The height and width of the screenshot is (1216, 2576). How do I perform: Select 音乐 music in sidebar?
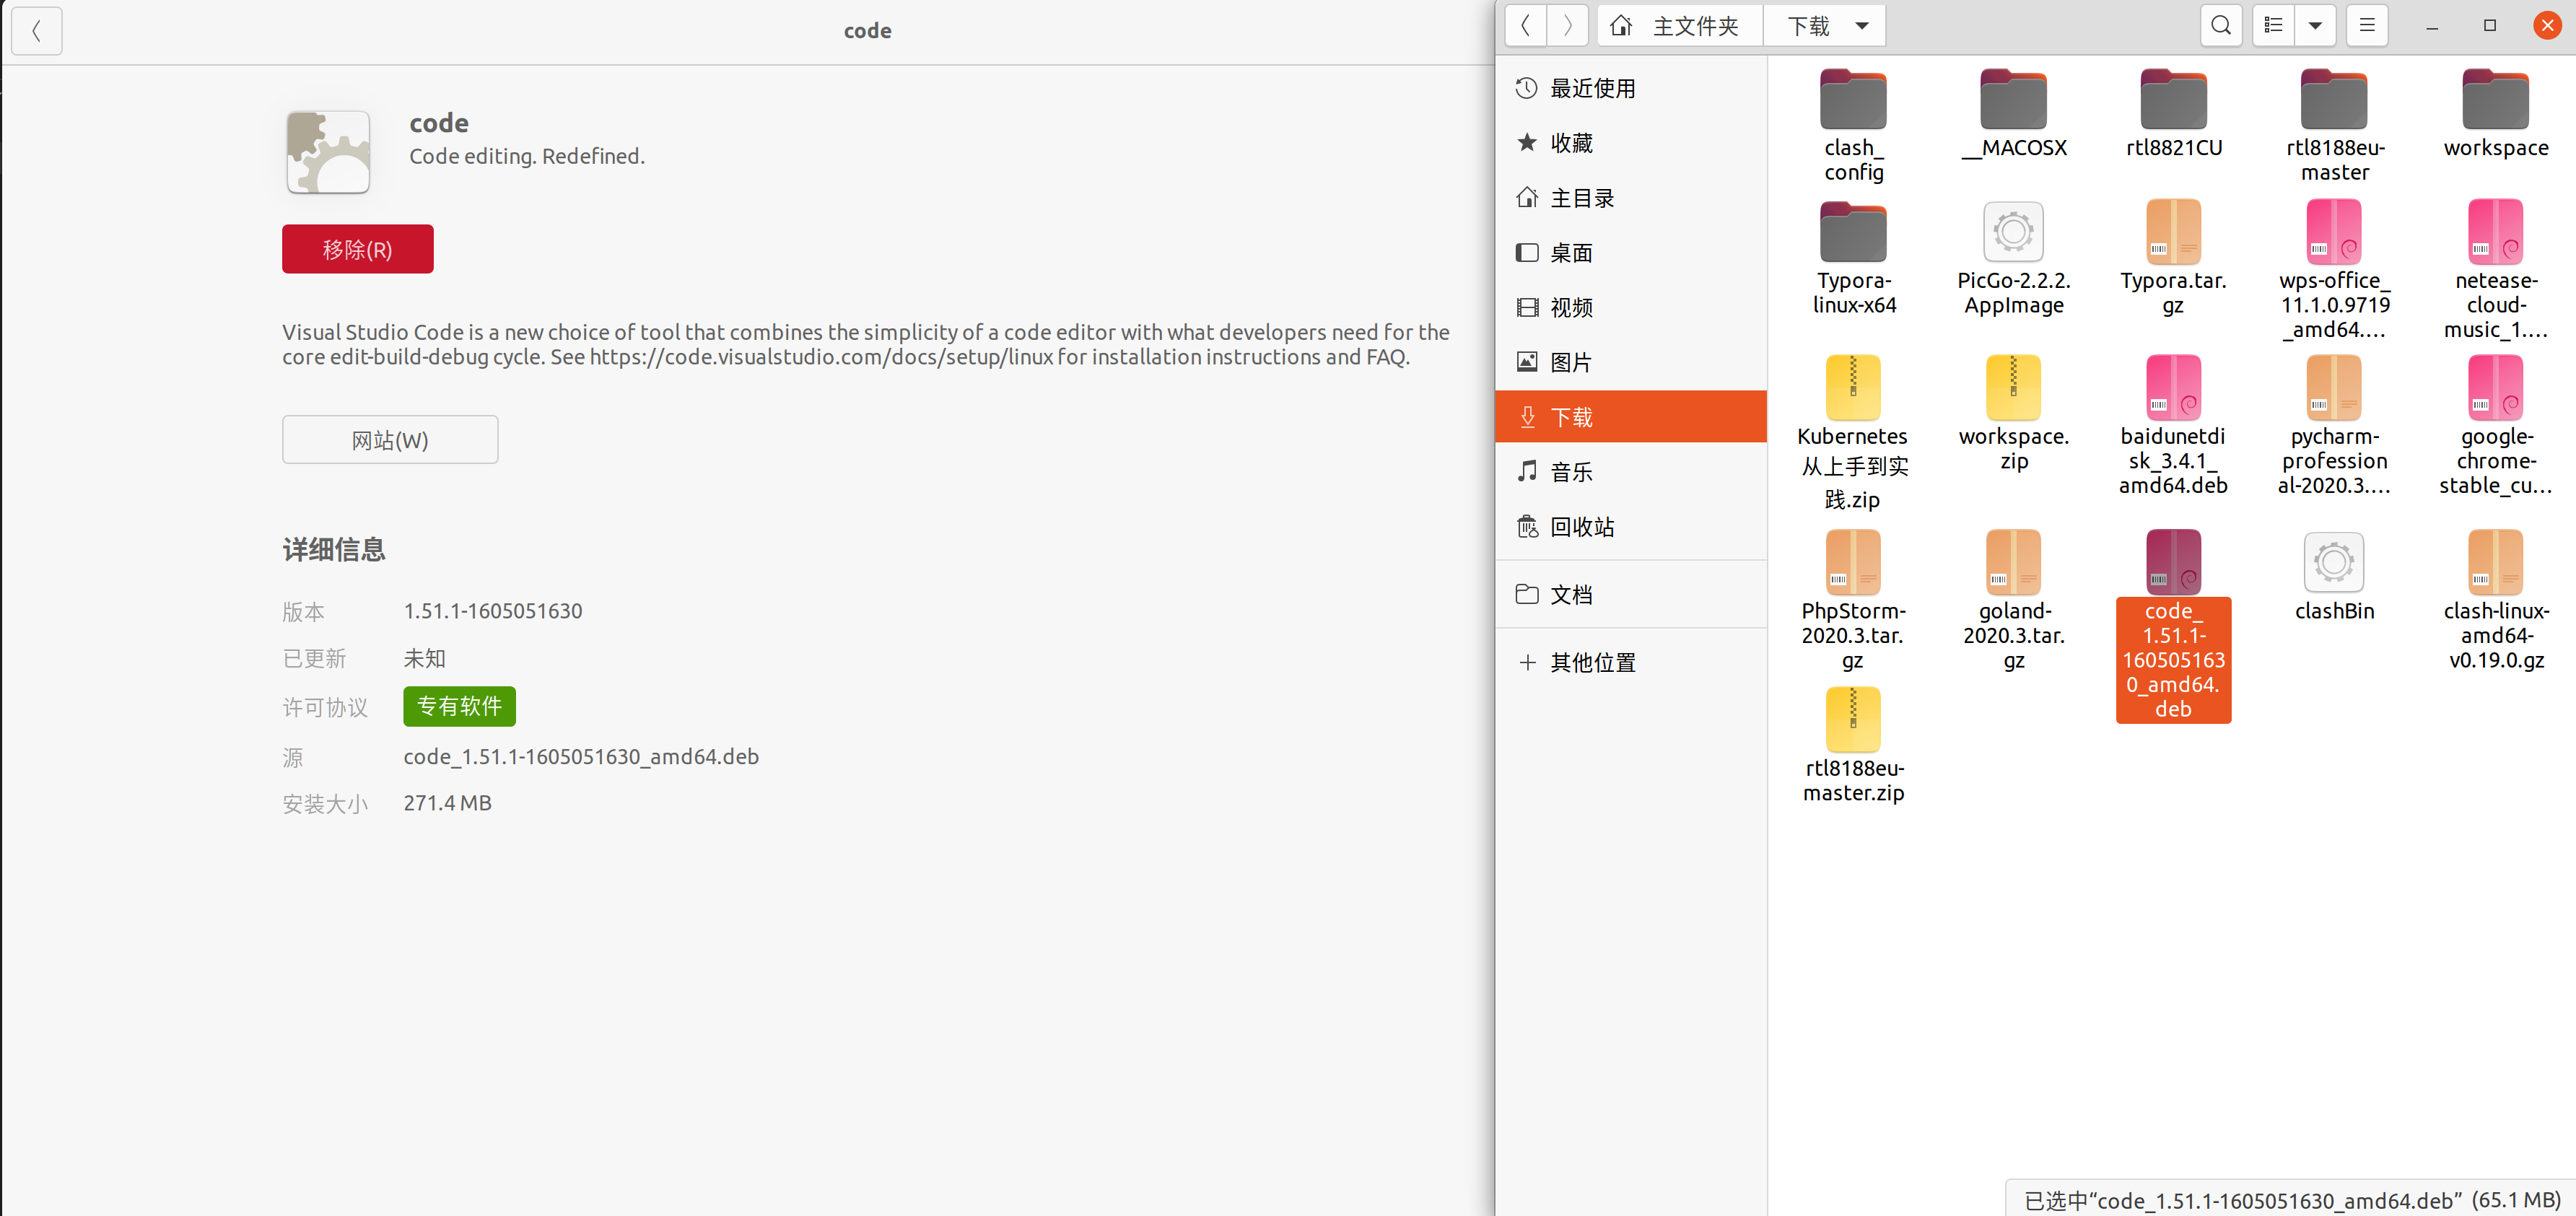[x=1570, y=472]
